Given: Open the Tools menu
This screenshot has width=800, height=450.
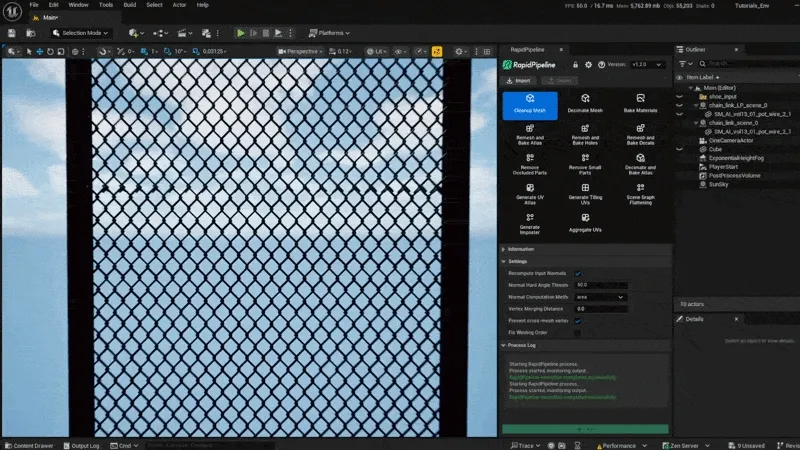Looking at the screenshot, I should [x=106, y=5].
